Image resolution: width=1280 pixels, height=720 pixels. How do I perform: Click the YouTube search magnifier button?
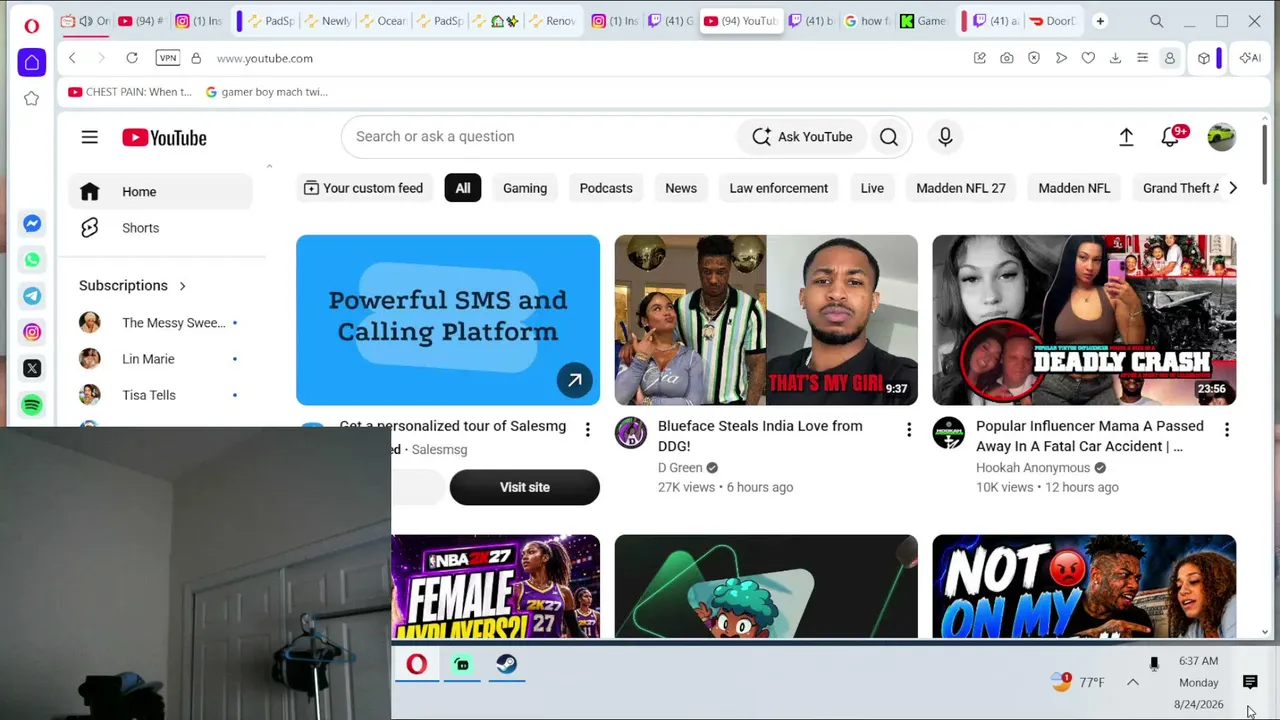[889, 137]
